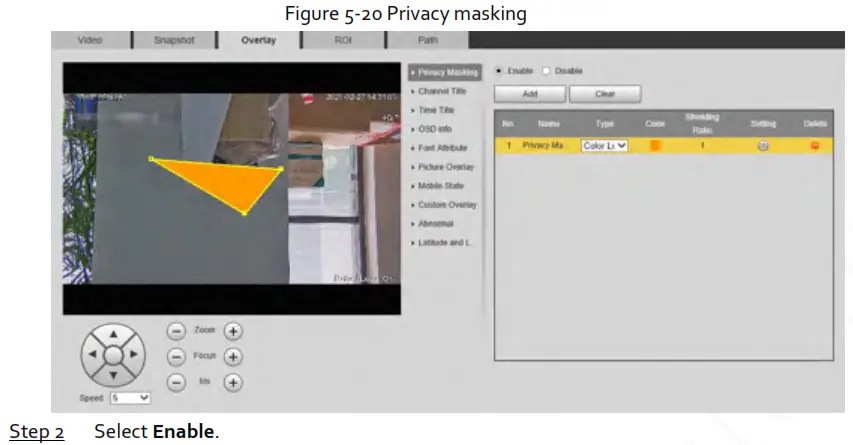The image size is (853, 445).
Task: Click the PTZ center circle button
Action: point(113,355)
